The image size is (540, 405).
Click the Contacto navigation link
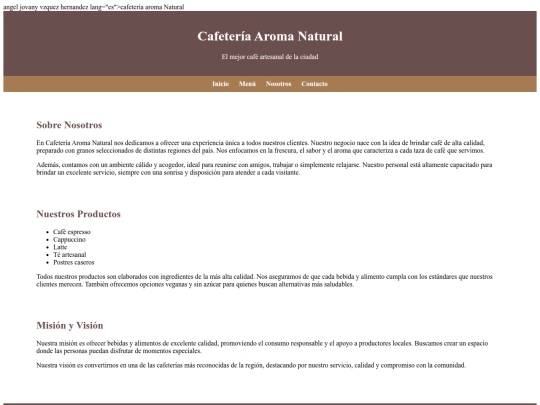point(314,84)
